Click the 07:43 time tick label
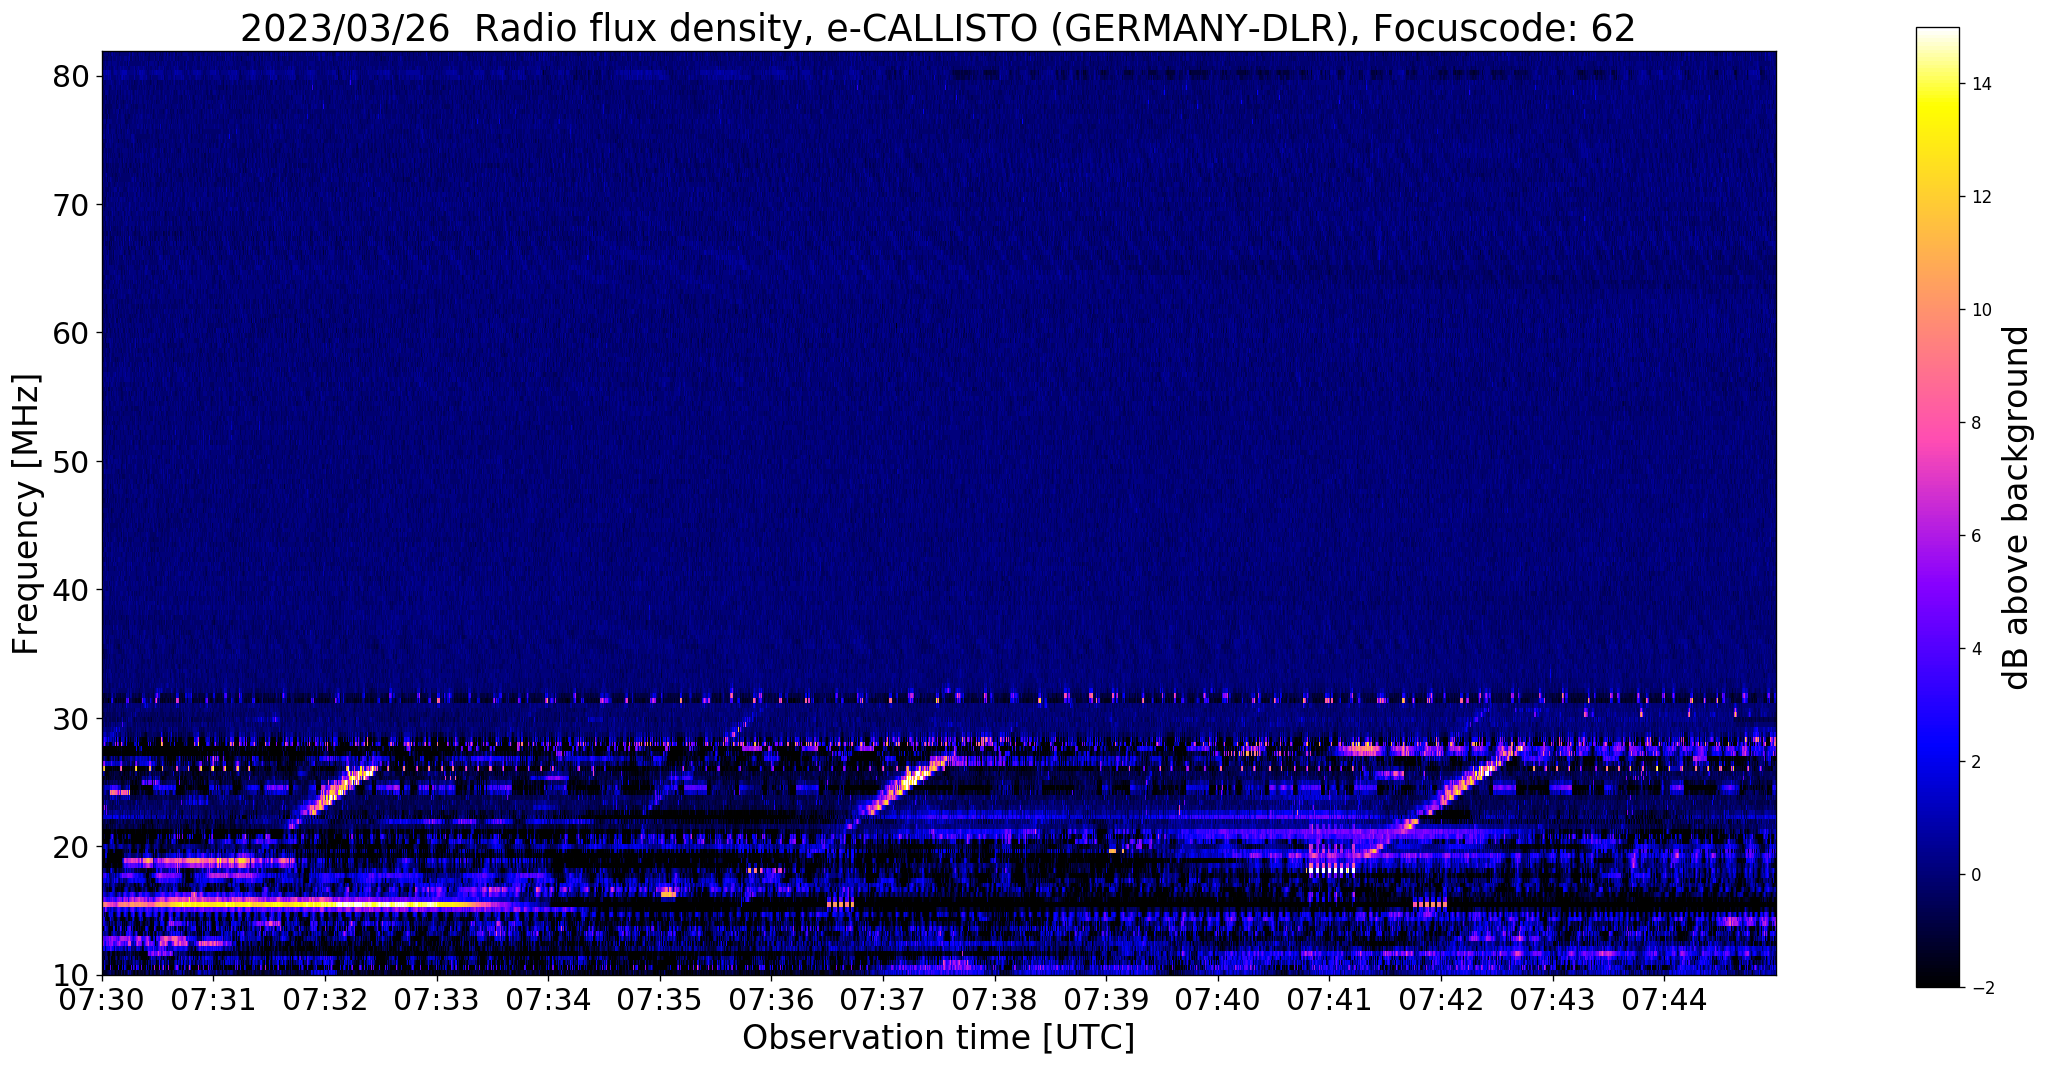The image size is (2047, 1067). pyautogui.click(x=1553, y=999)
